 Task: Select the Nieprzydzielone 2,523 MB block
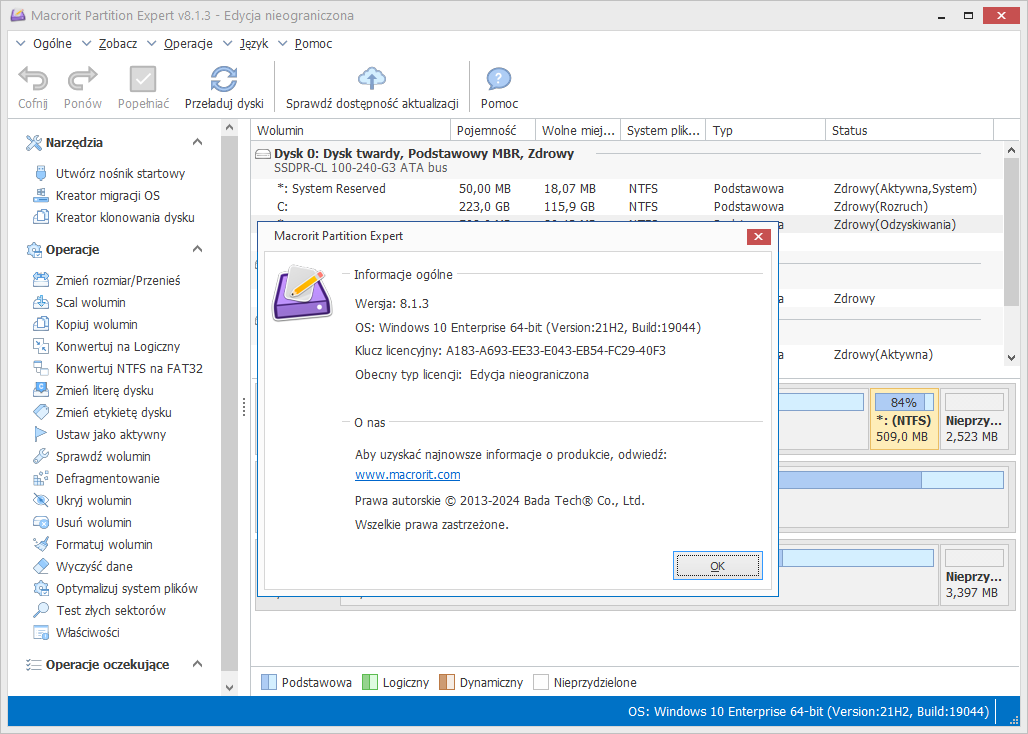[x=974, y=418]
